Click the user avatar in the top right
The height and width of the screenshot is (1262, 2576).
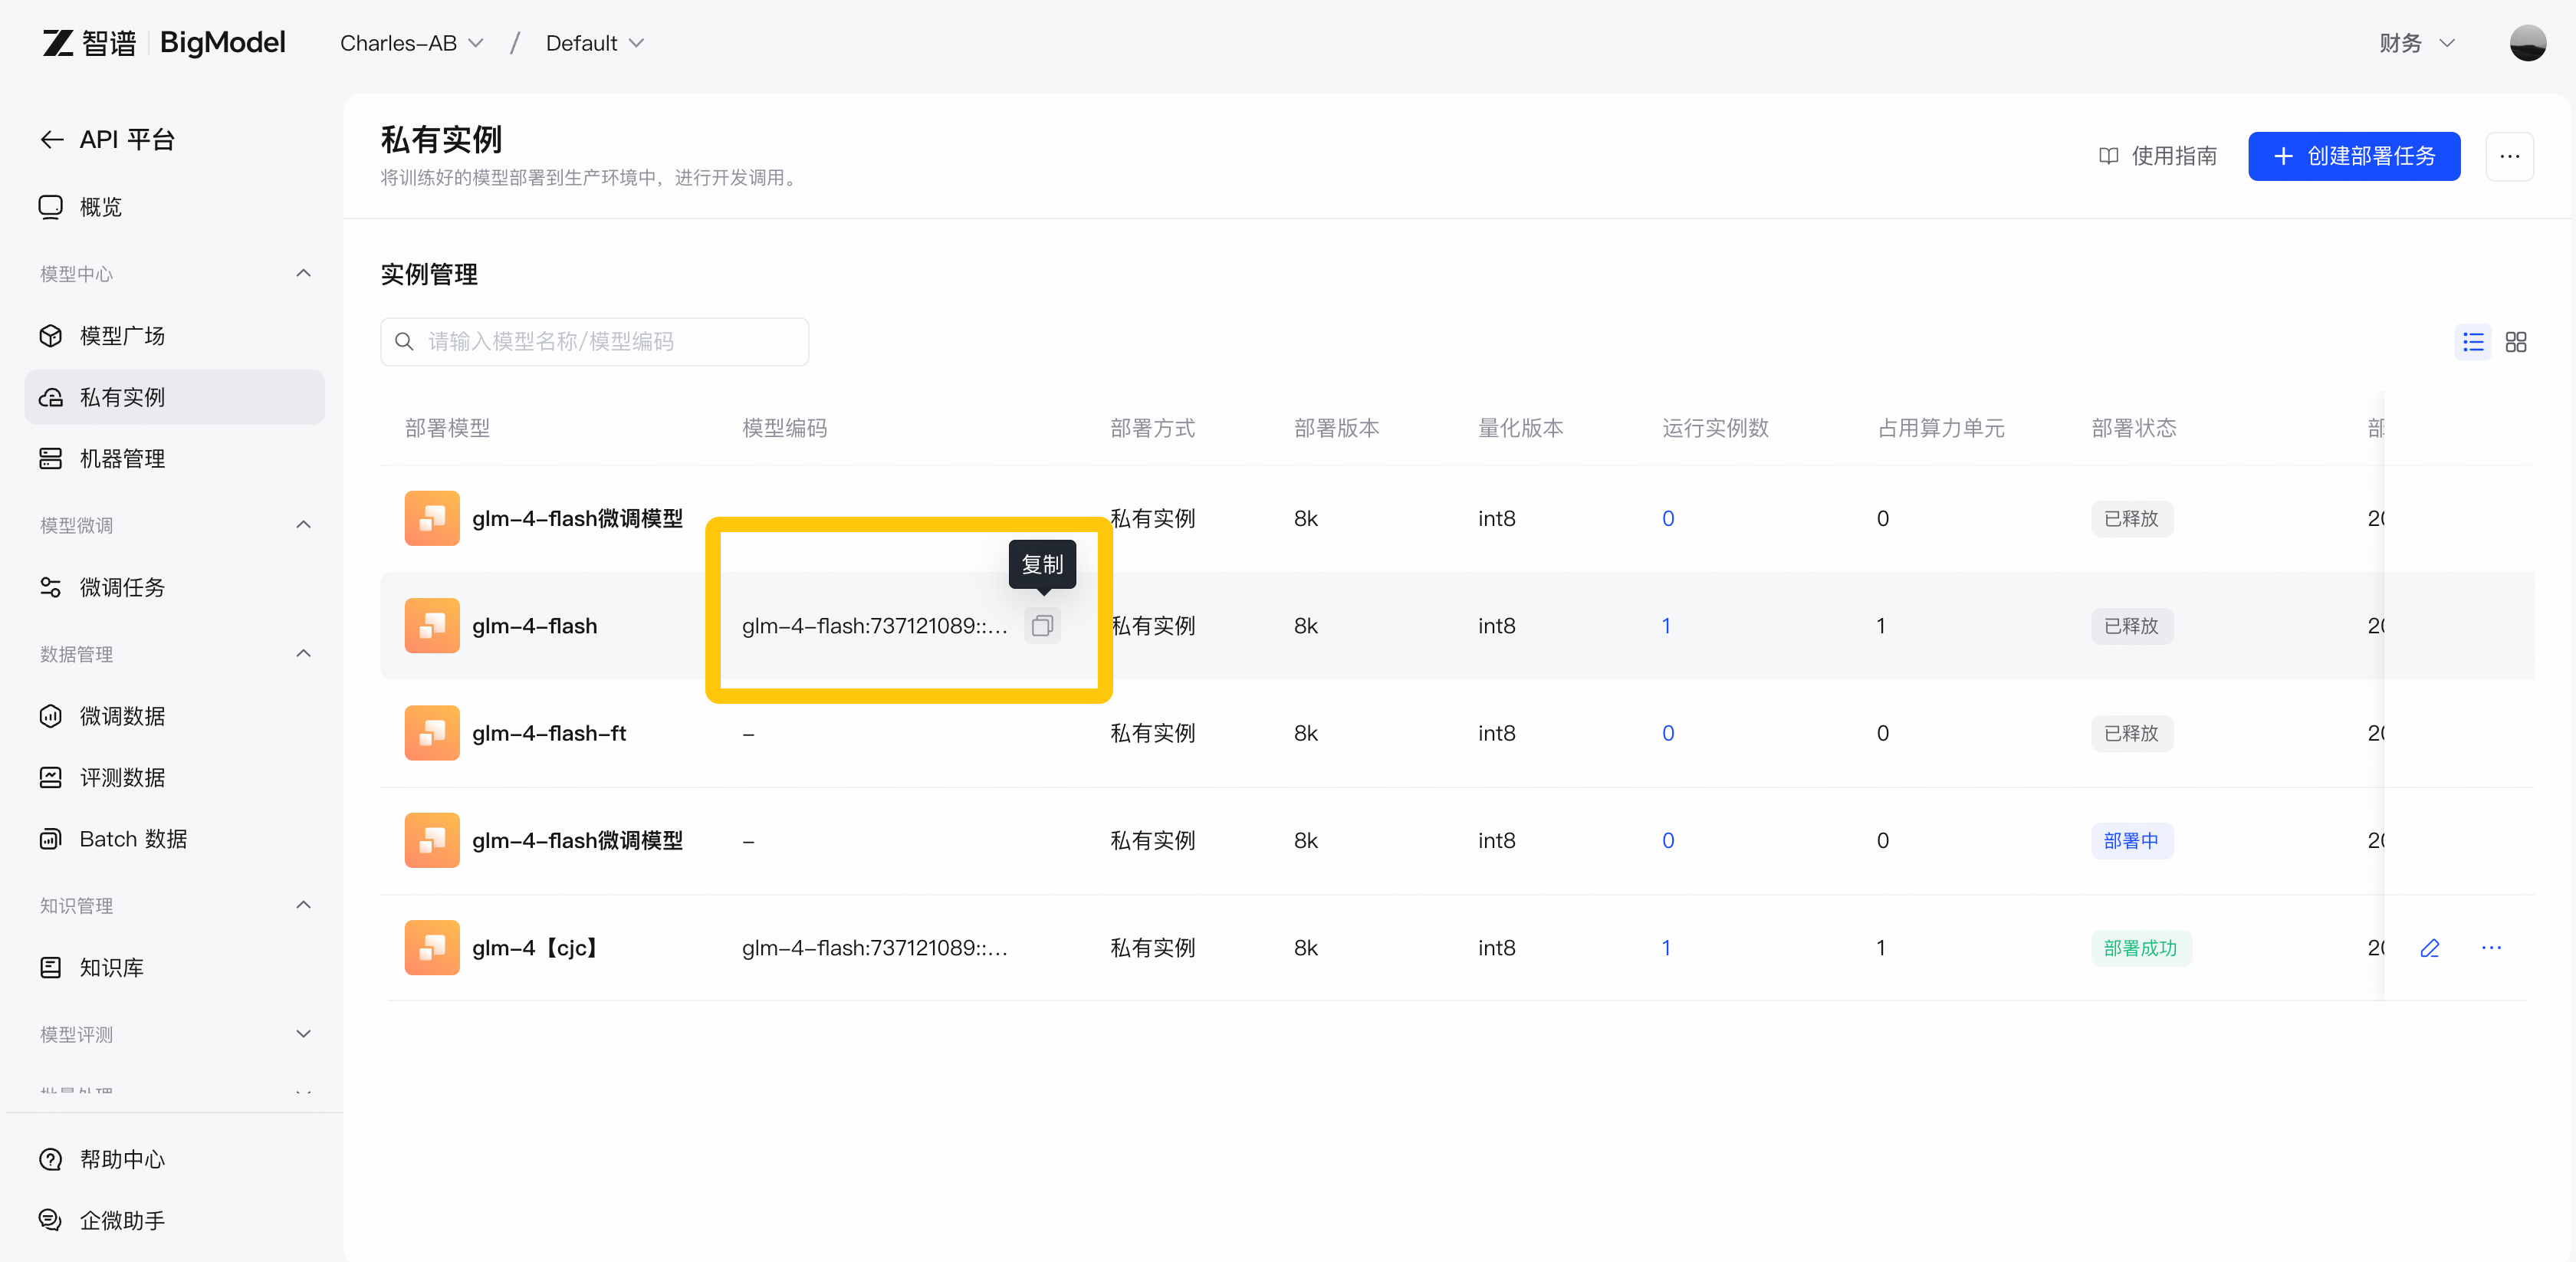point(2527,43)
